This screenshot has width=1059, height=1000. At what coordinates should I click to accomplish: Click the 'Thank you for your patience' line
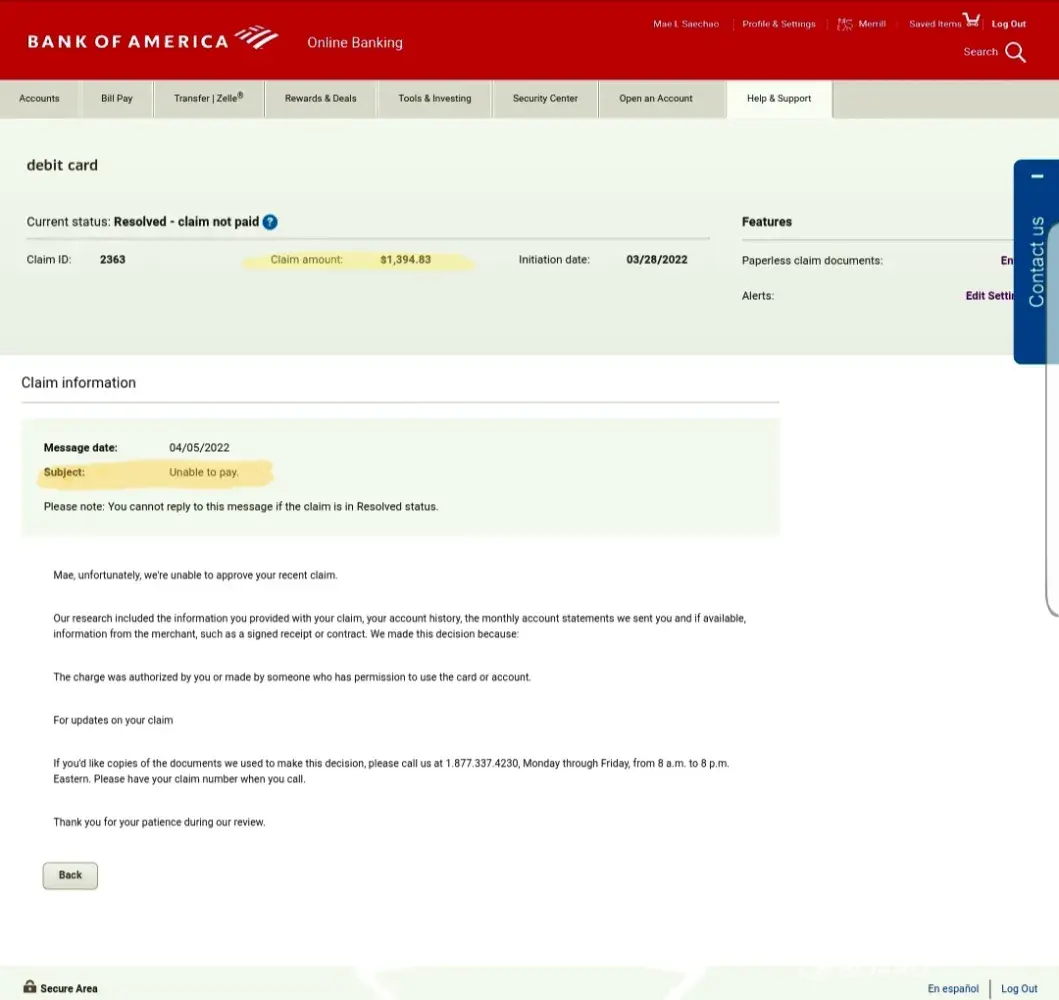pyautogui.click(x=159, y=822)
